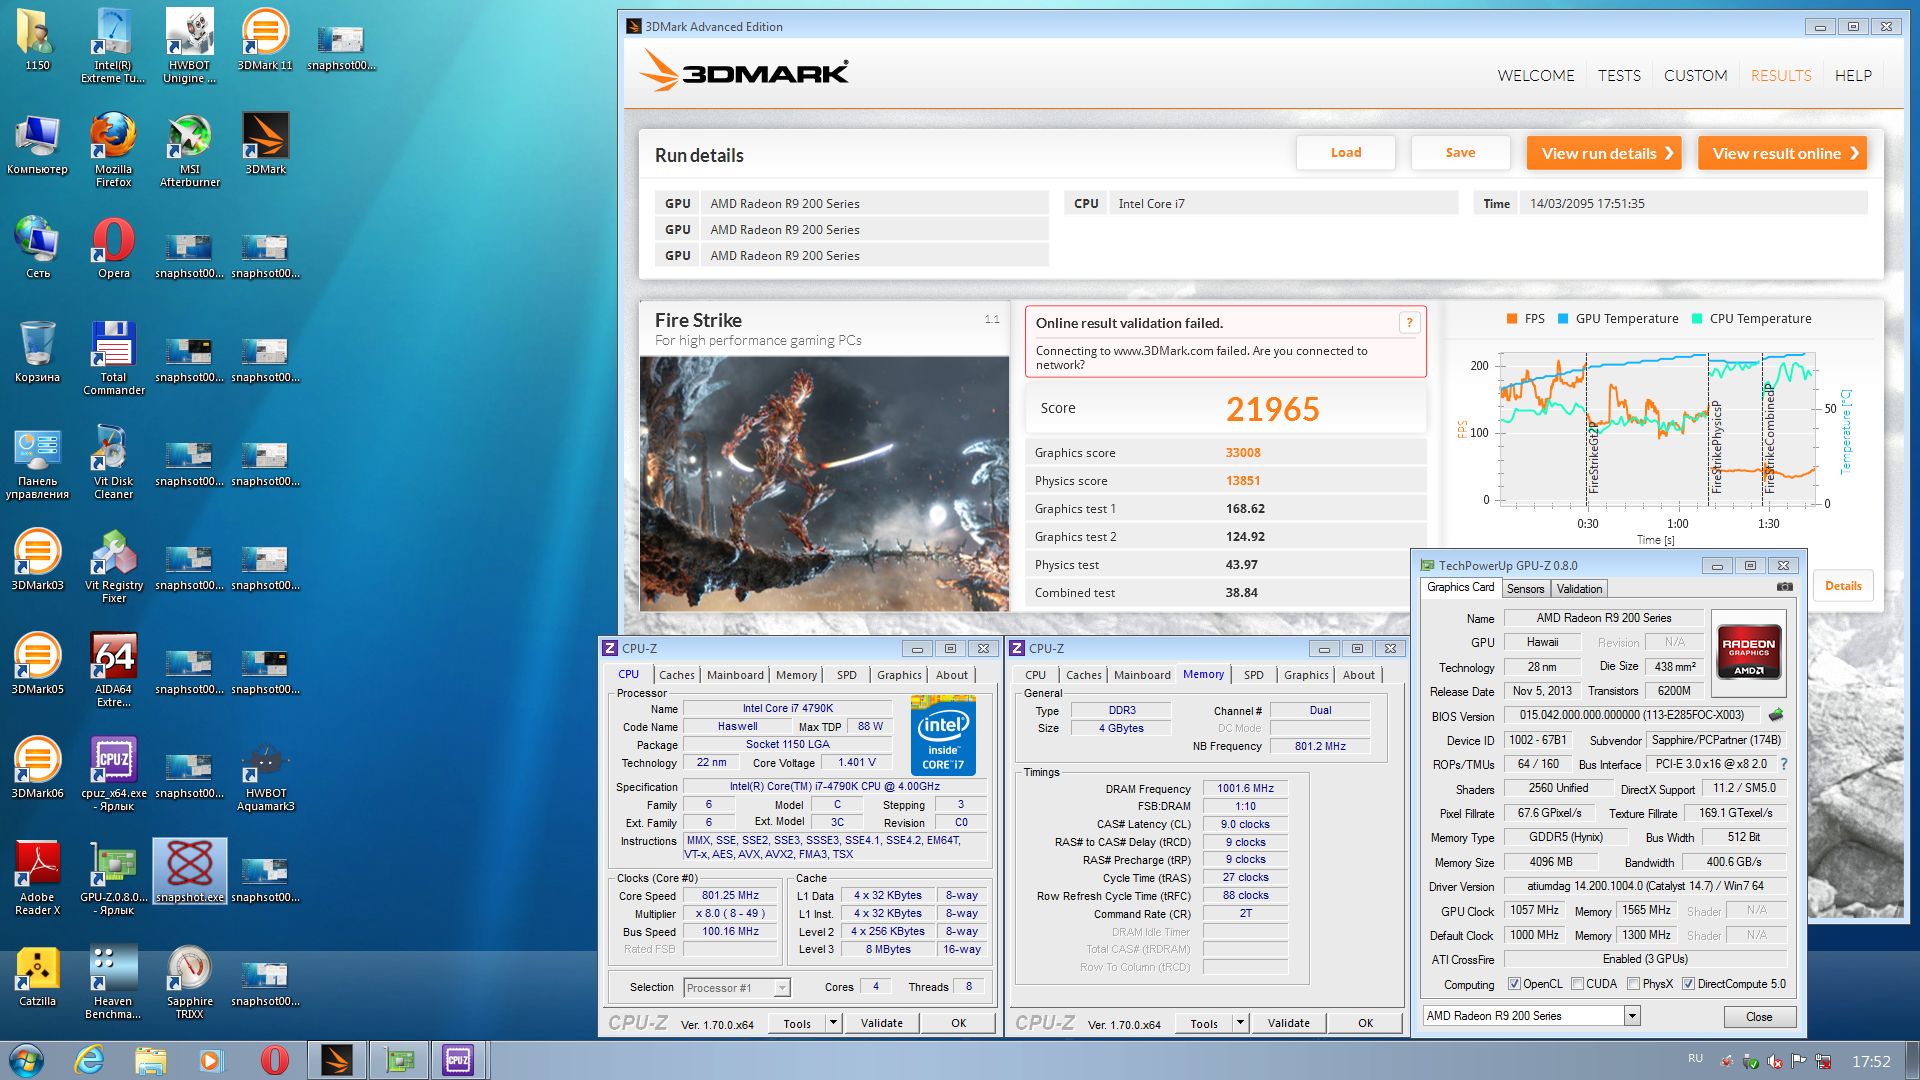
Task: Click Details button under the chart
Action: [x=1843, y=586]
